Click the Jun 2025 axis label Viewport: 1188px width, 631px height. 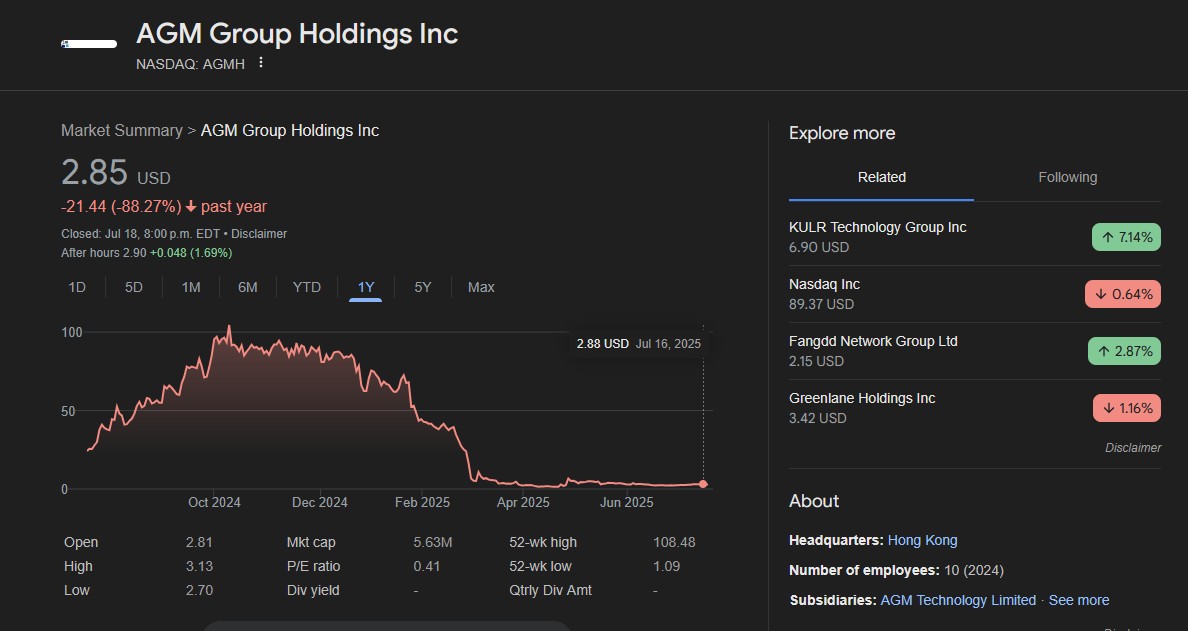tap(627, 502)
